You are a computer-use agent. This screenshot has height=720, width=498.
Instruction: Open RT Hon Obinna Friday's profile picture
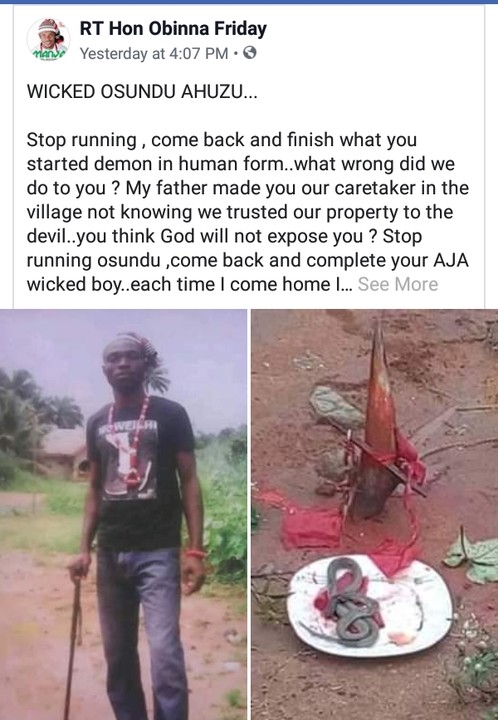pyautogui.click(x=49, y=40)
